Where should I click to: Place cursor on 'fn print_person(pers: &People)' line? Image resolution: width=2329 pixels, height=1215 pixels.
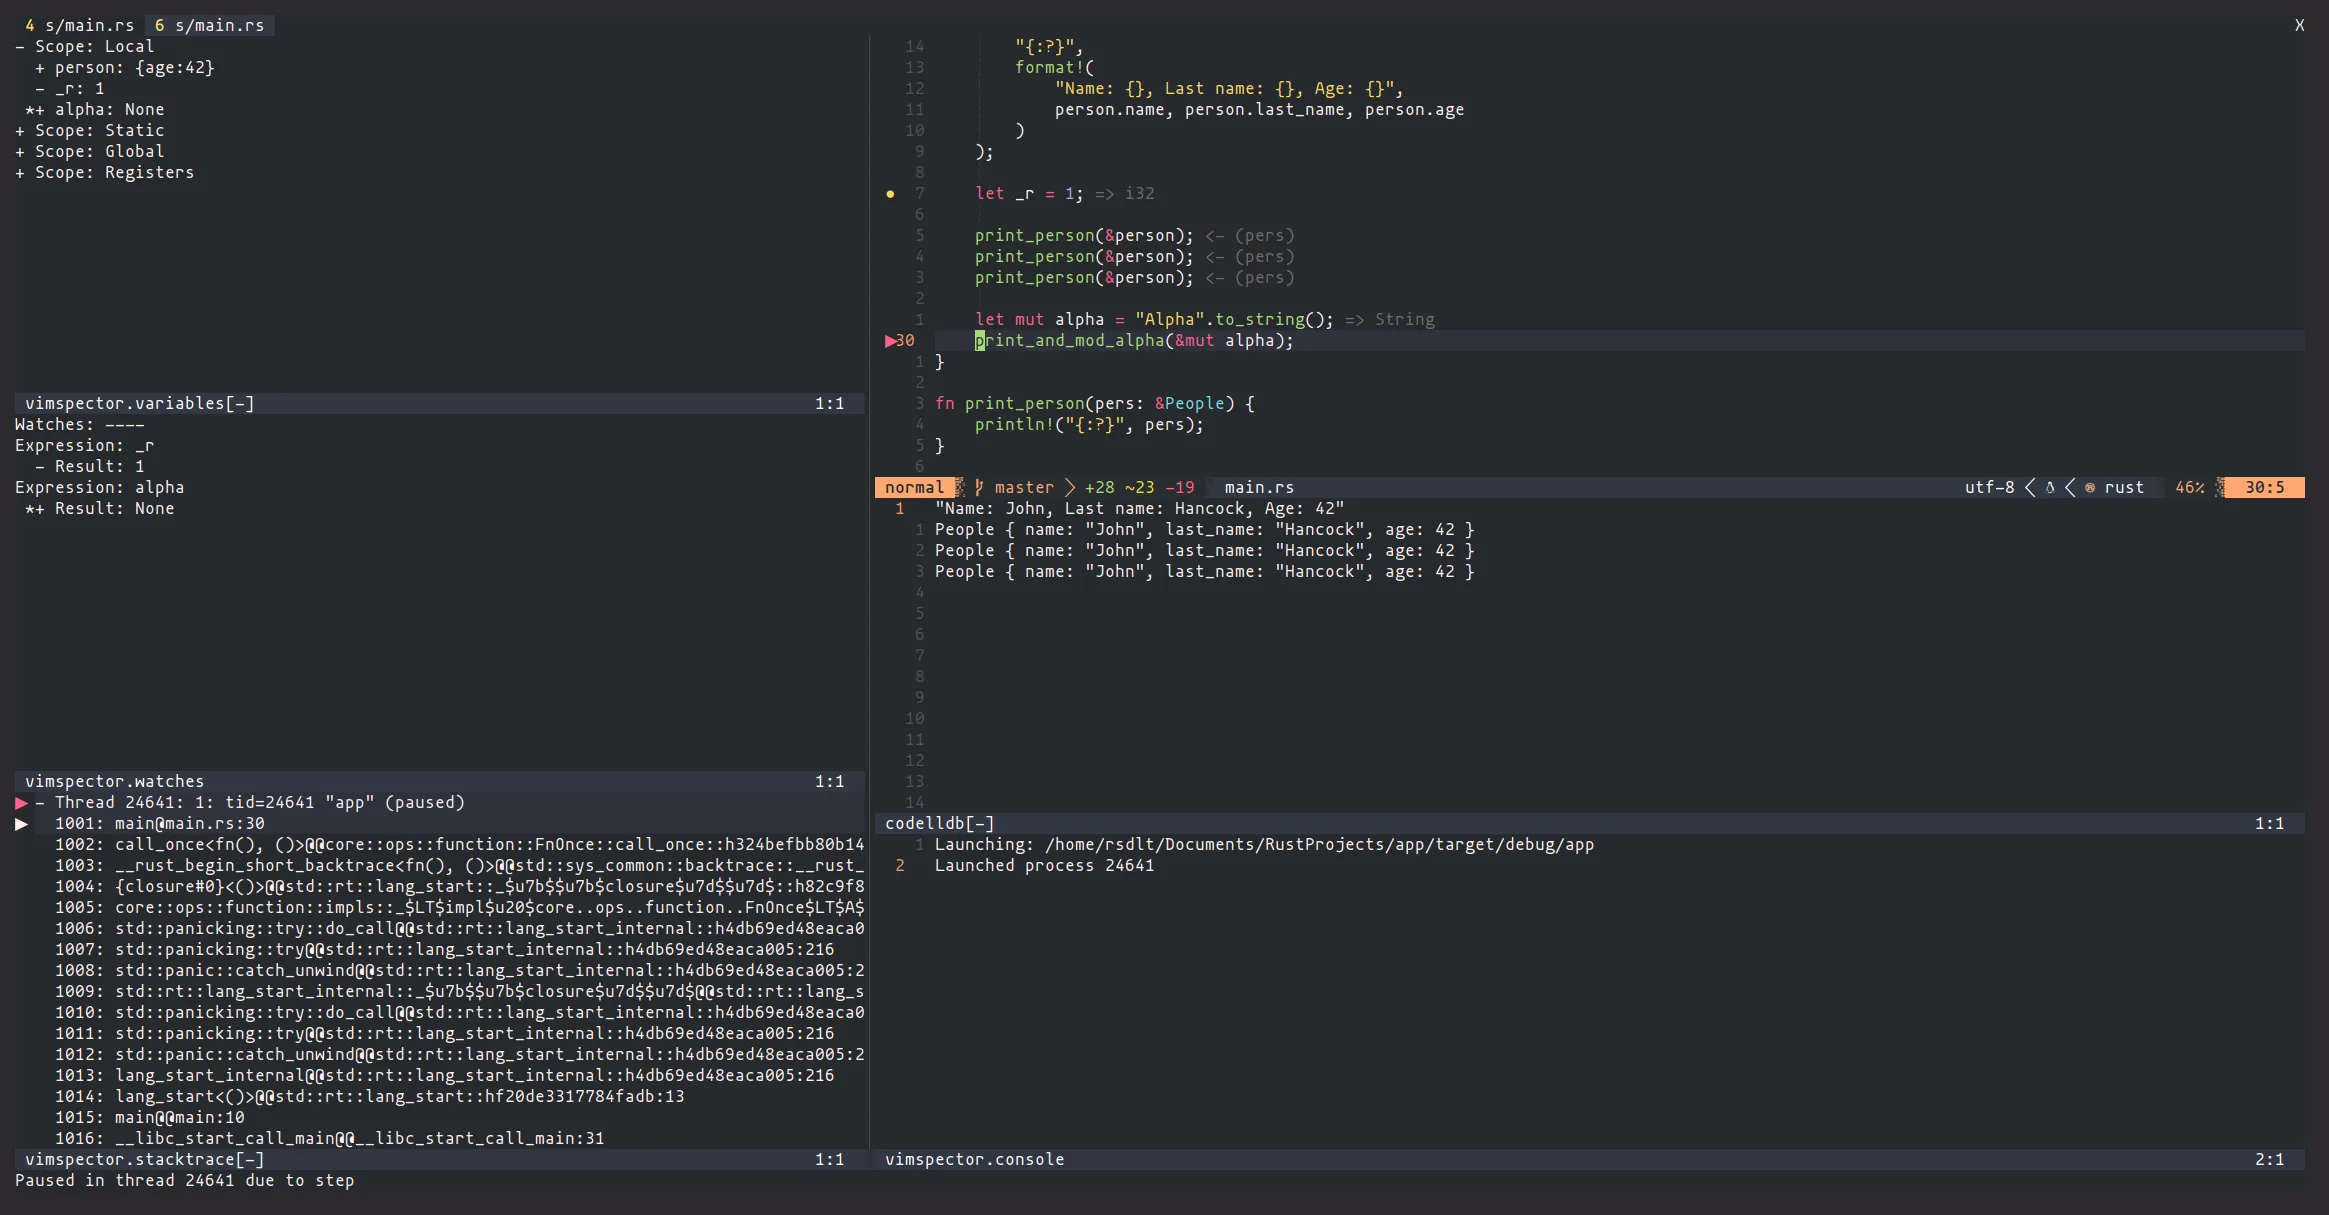point(1095,403)
